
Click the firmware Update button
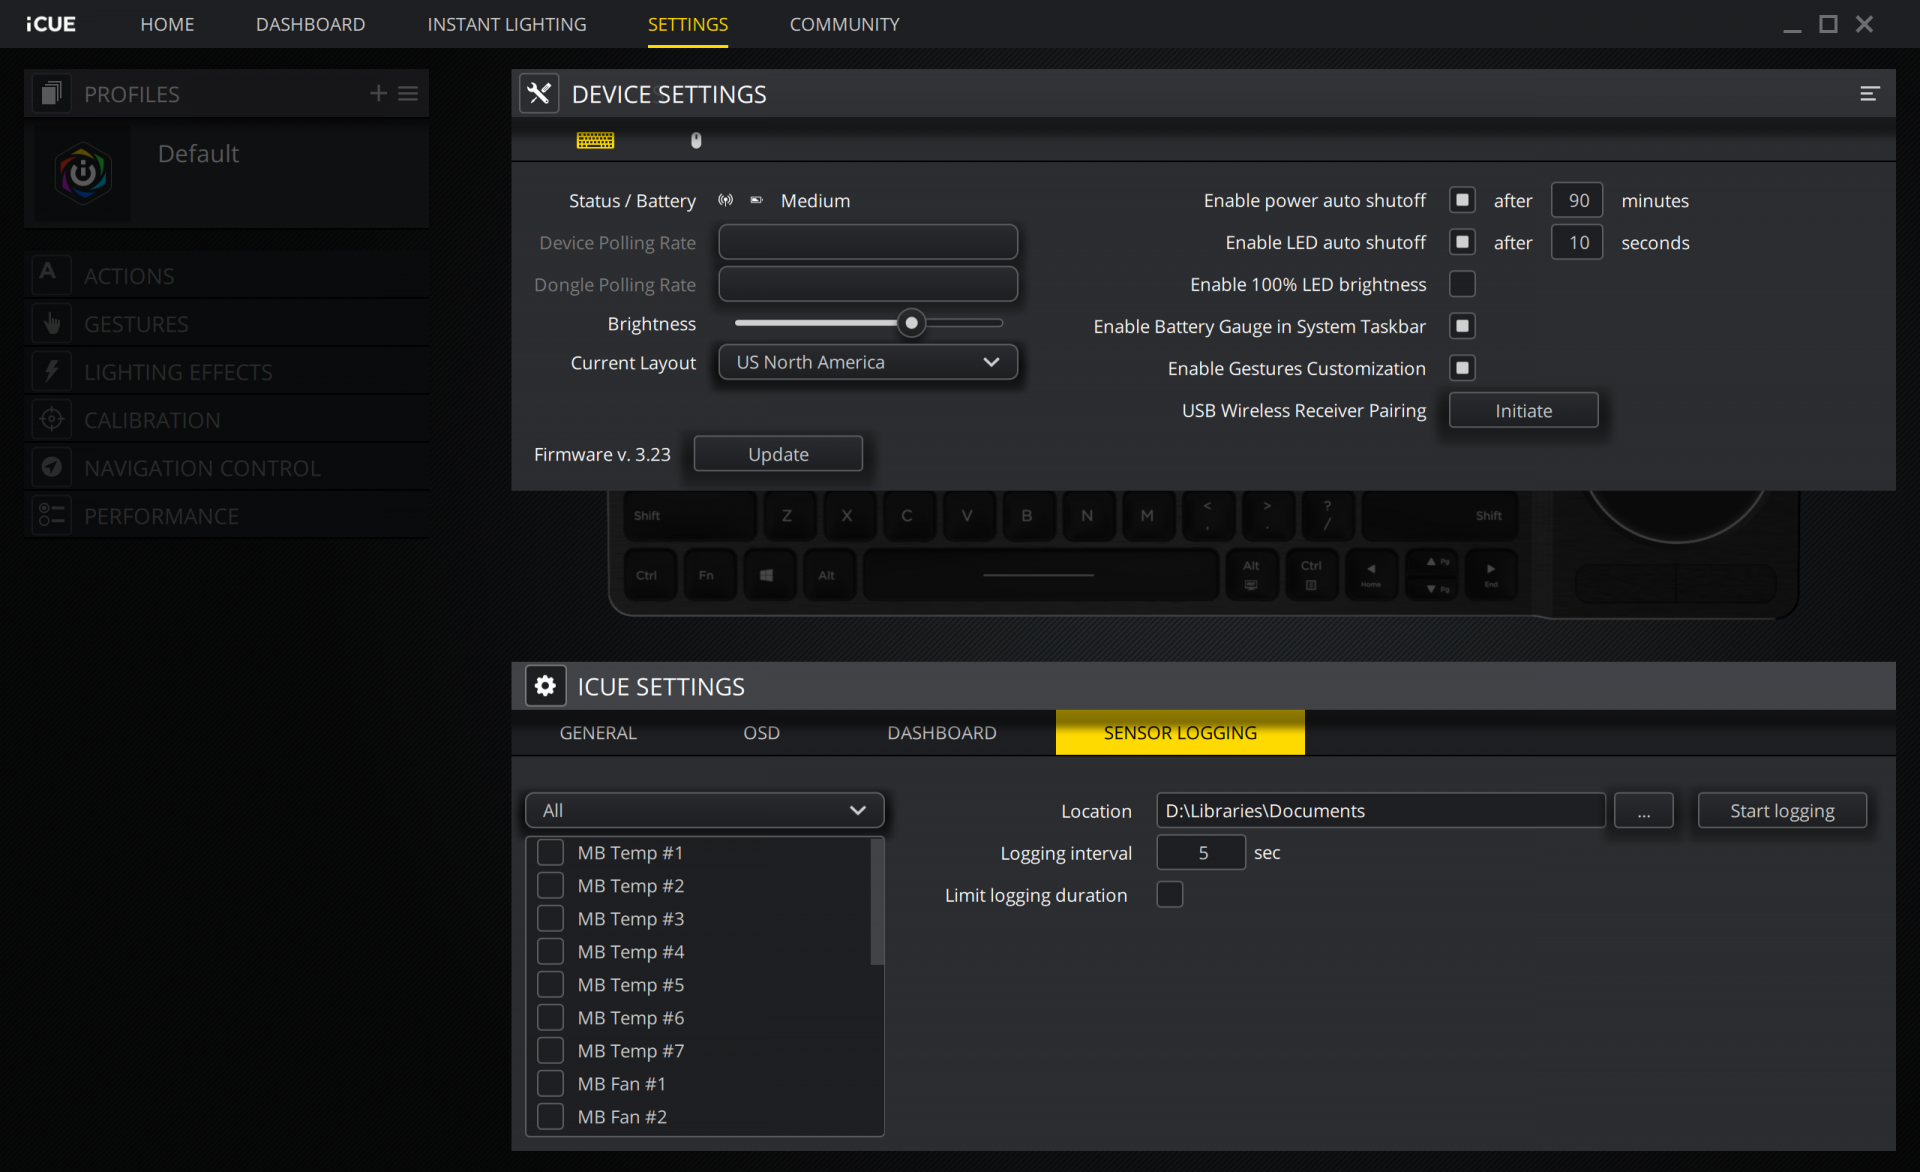[778, 454]
